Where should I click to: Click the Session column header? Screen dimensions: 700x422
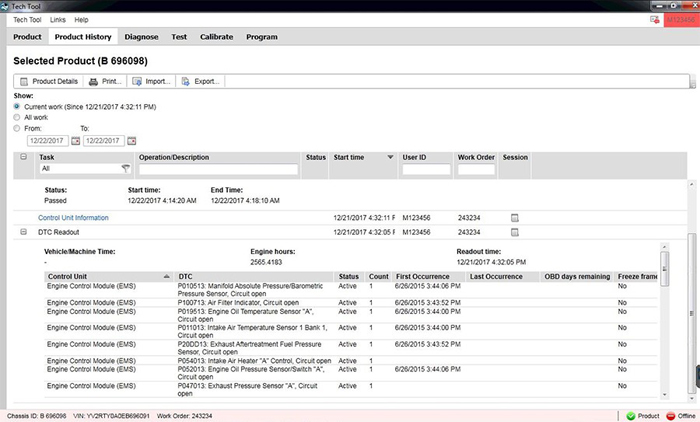[x=515, y=157]
